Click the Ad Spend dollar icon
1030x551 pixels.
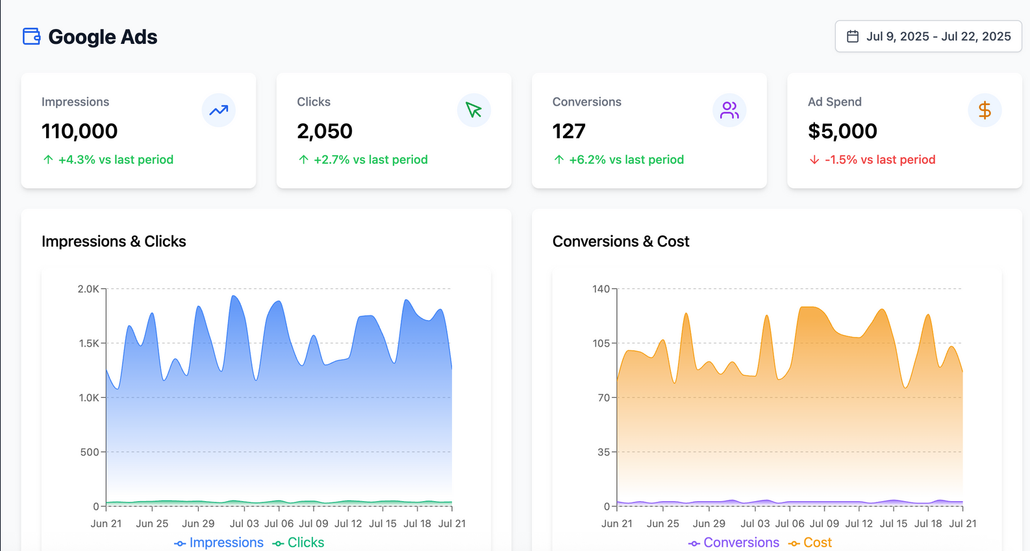(985, 110)
